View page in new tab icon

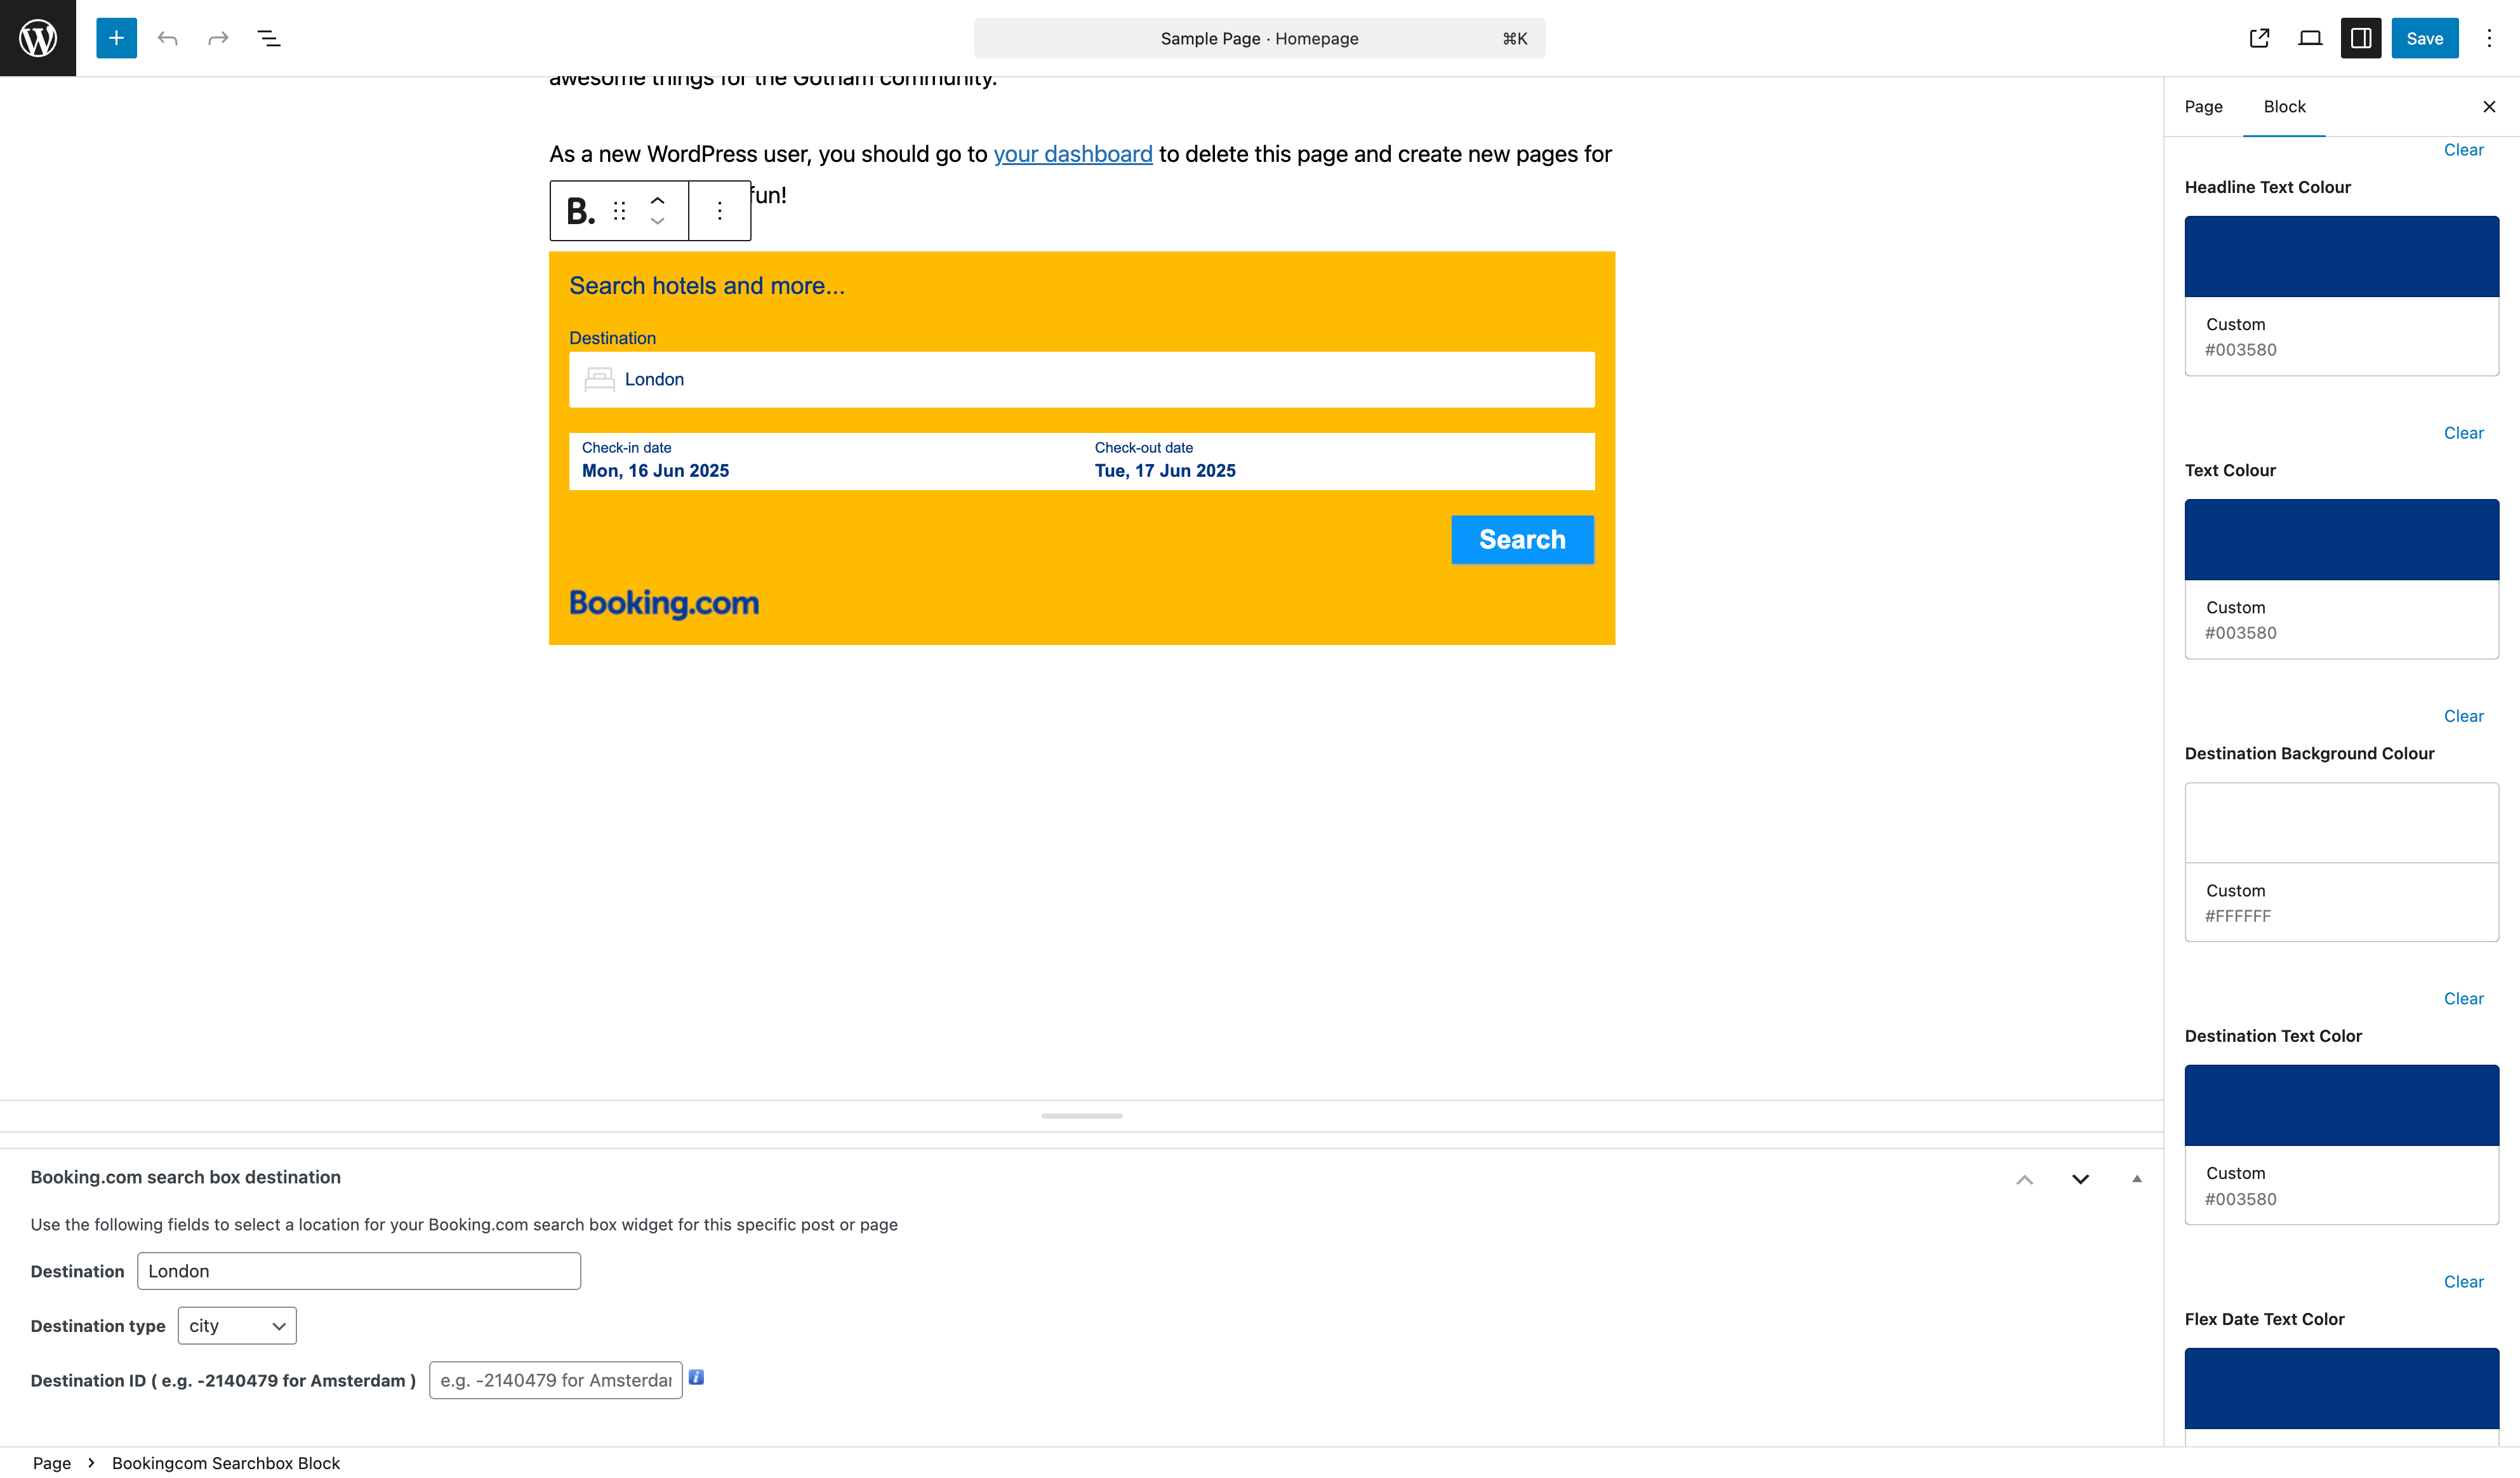pos(2259,38)
